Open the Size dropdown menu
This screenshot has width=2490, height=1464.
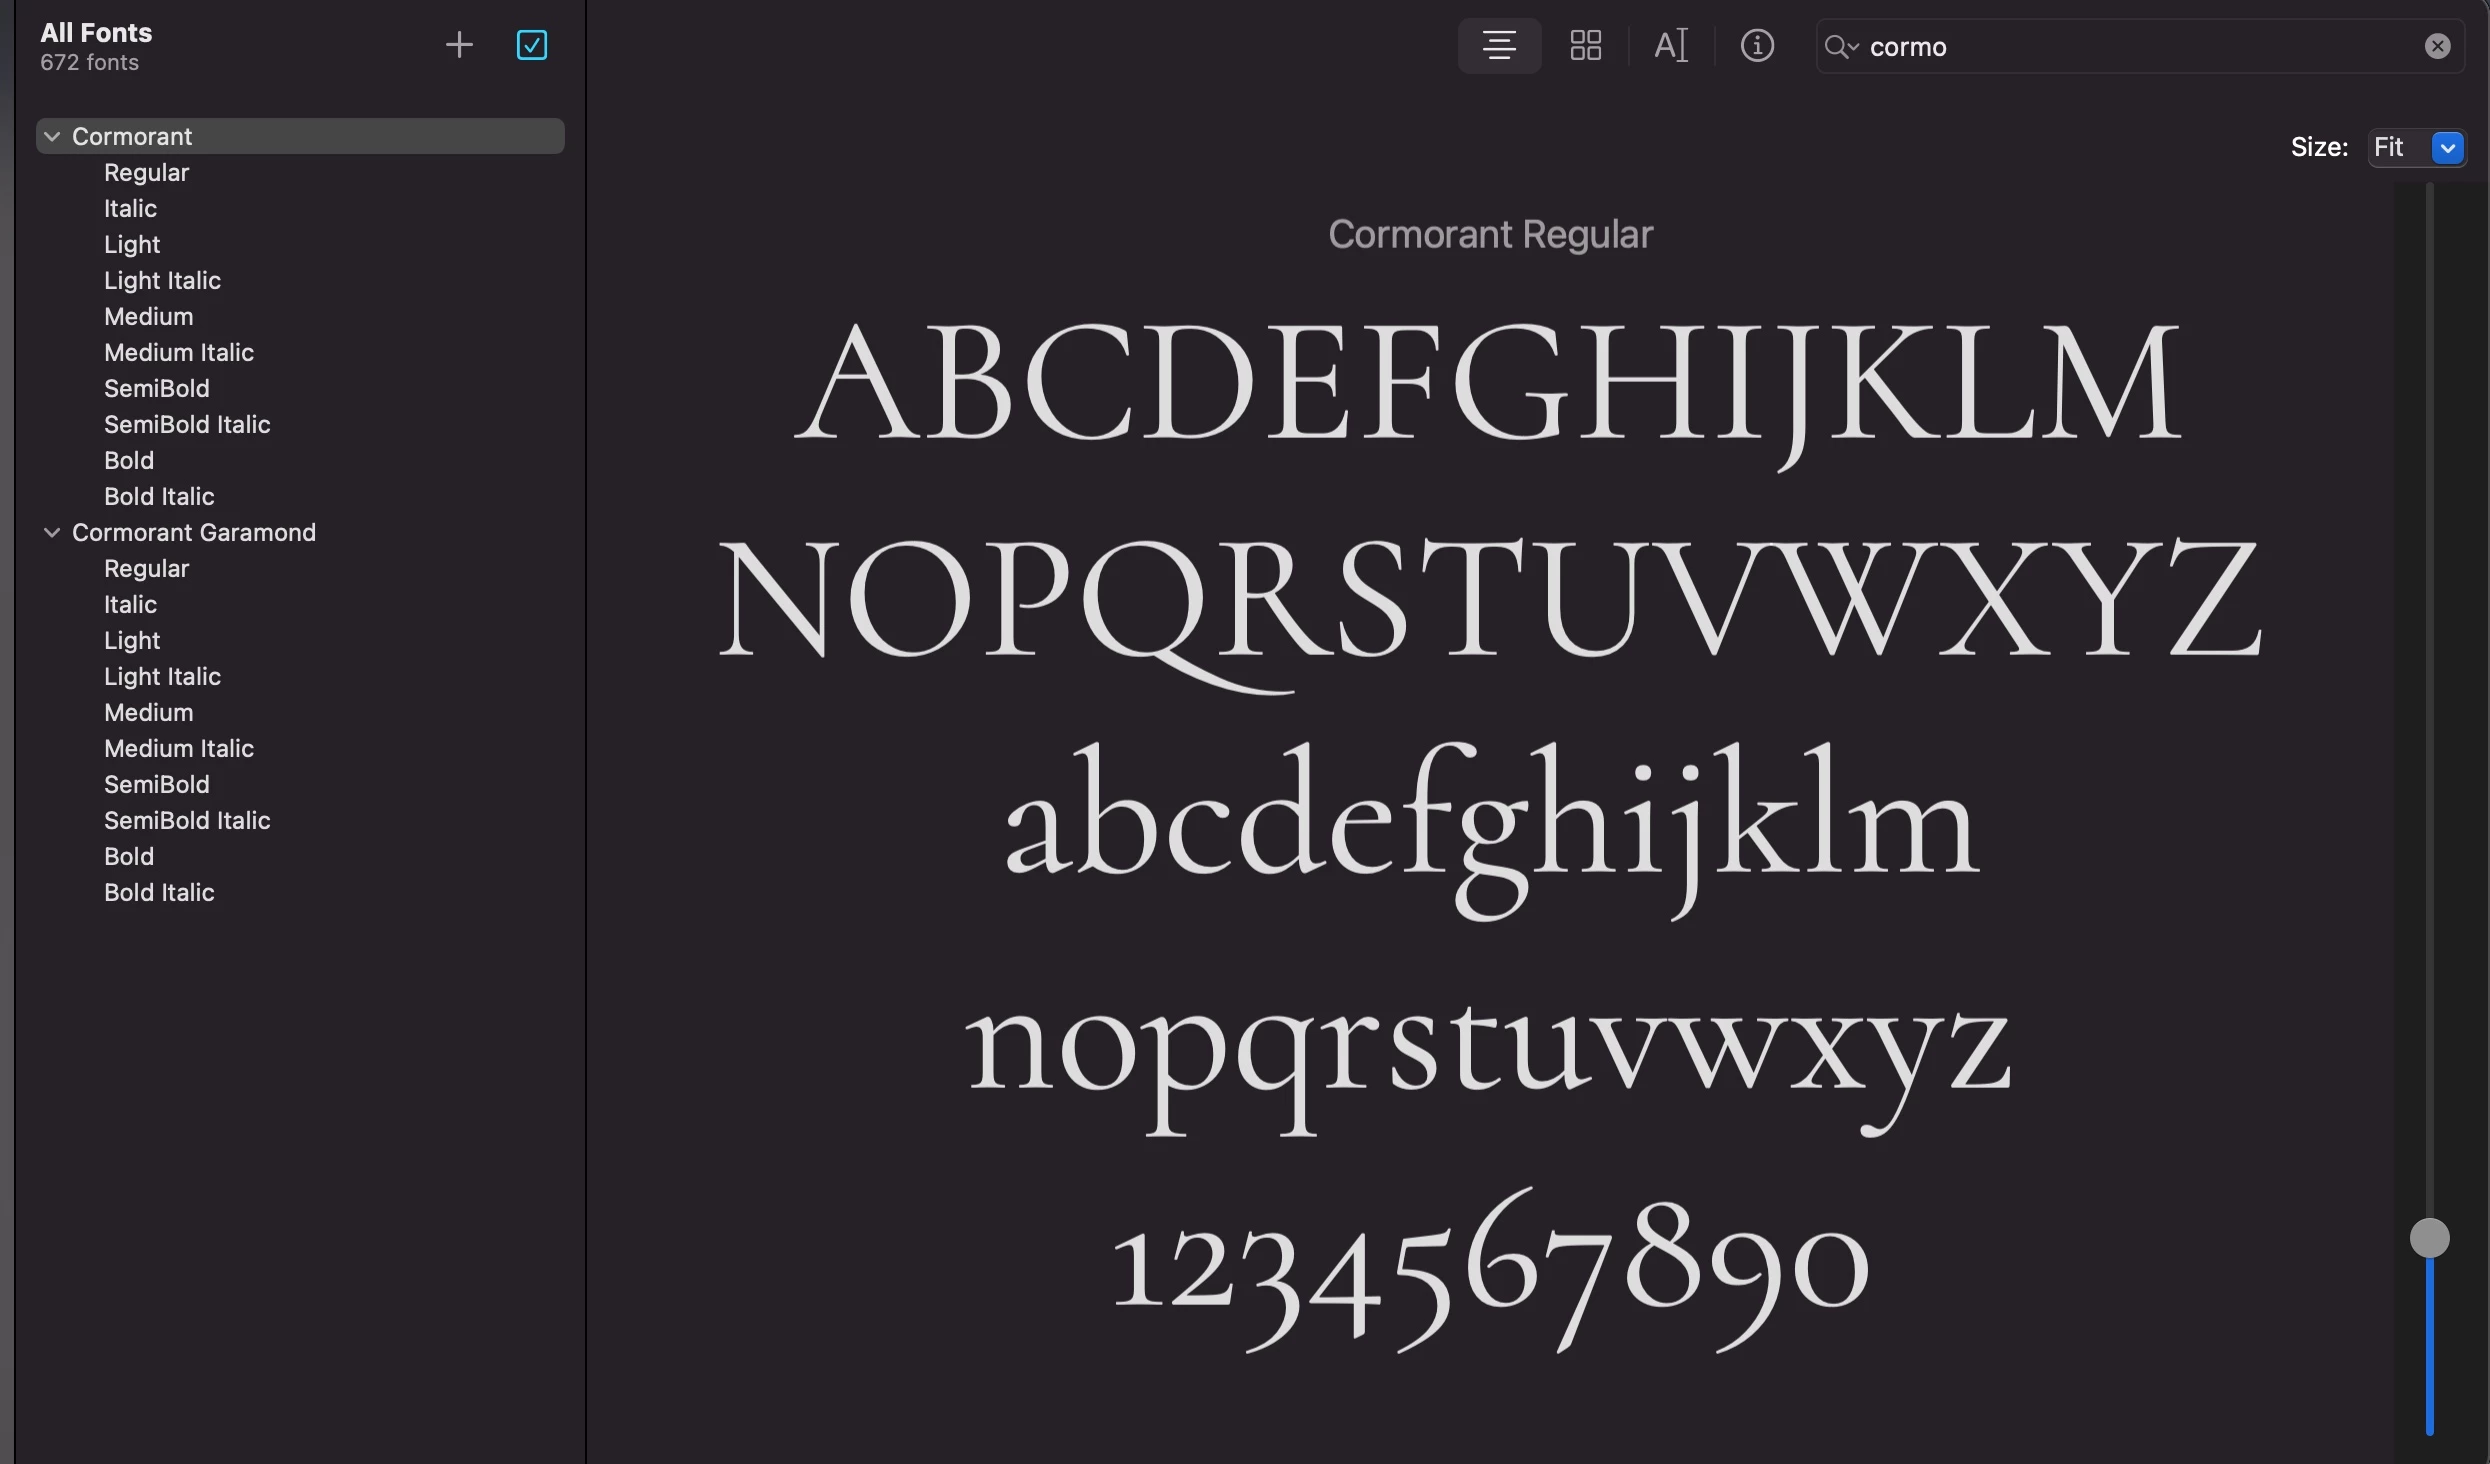pyautogui.click(x=2446, y=148)
